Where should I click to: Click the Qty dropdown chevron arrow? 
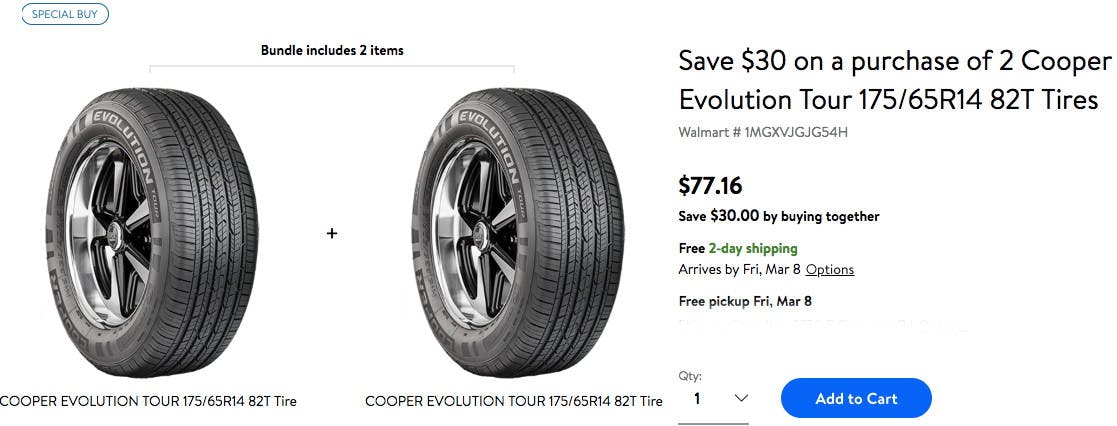coord(741,398)
